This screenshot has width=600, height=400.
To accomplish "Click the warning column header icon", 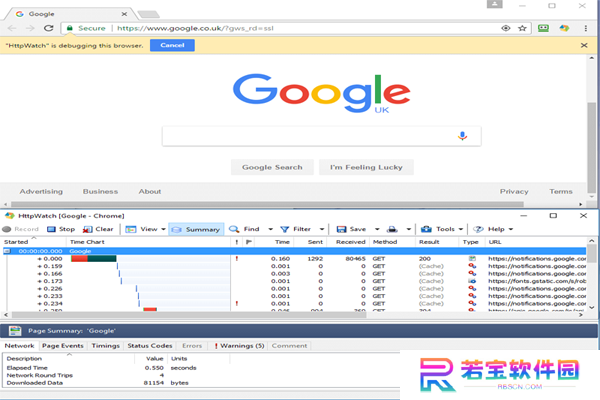I will tap(237, 242).
